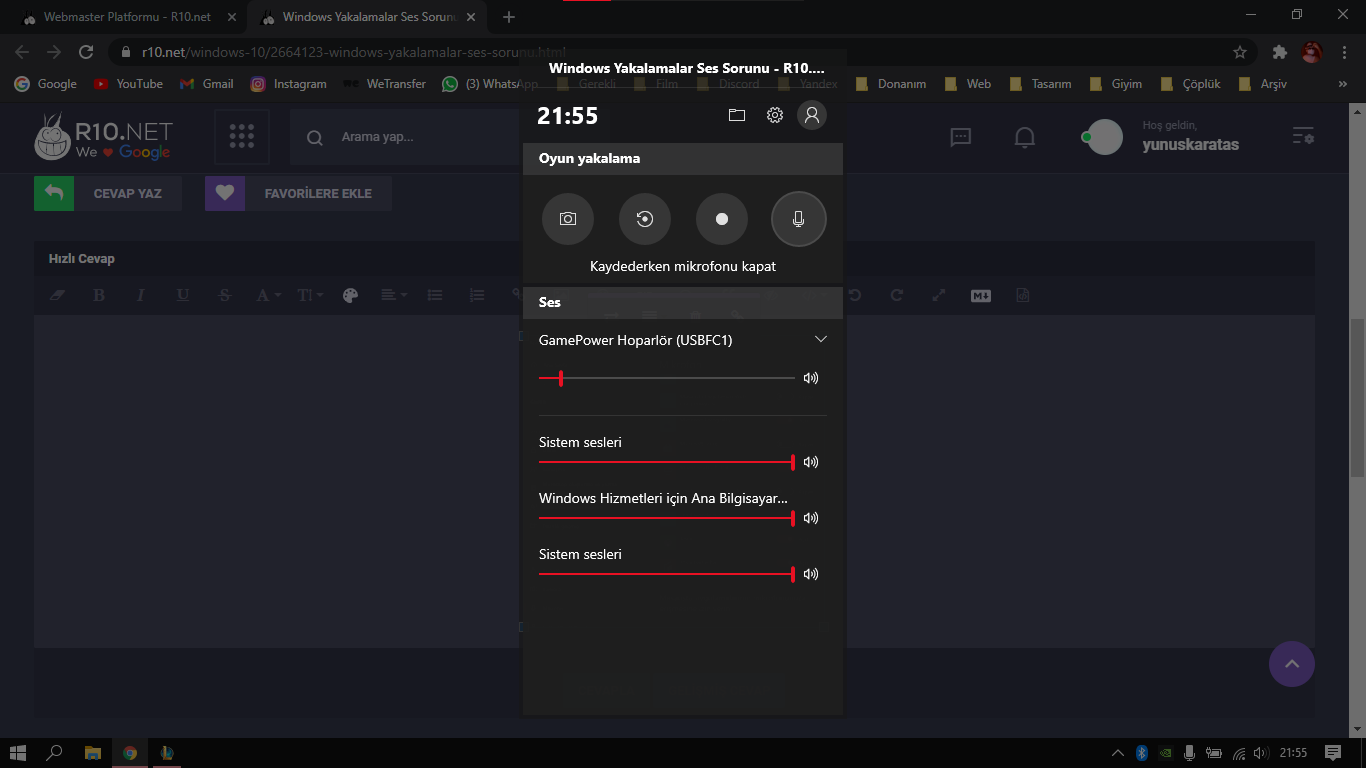
Task: Bookmark this page with the star icon
Action: coord(1240,52)
